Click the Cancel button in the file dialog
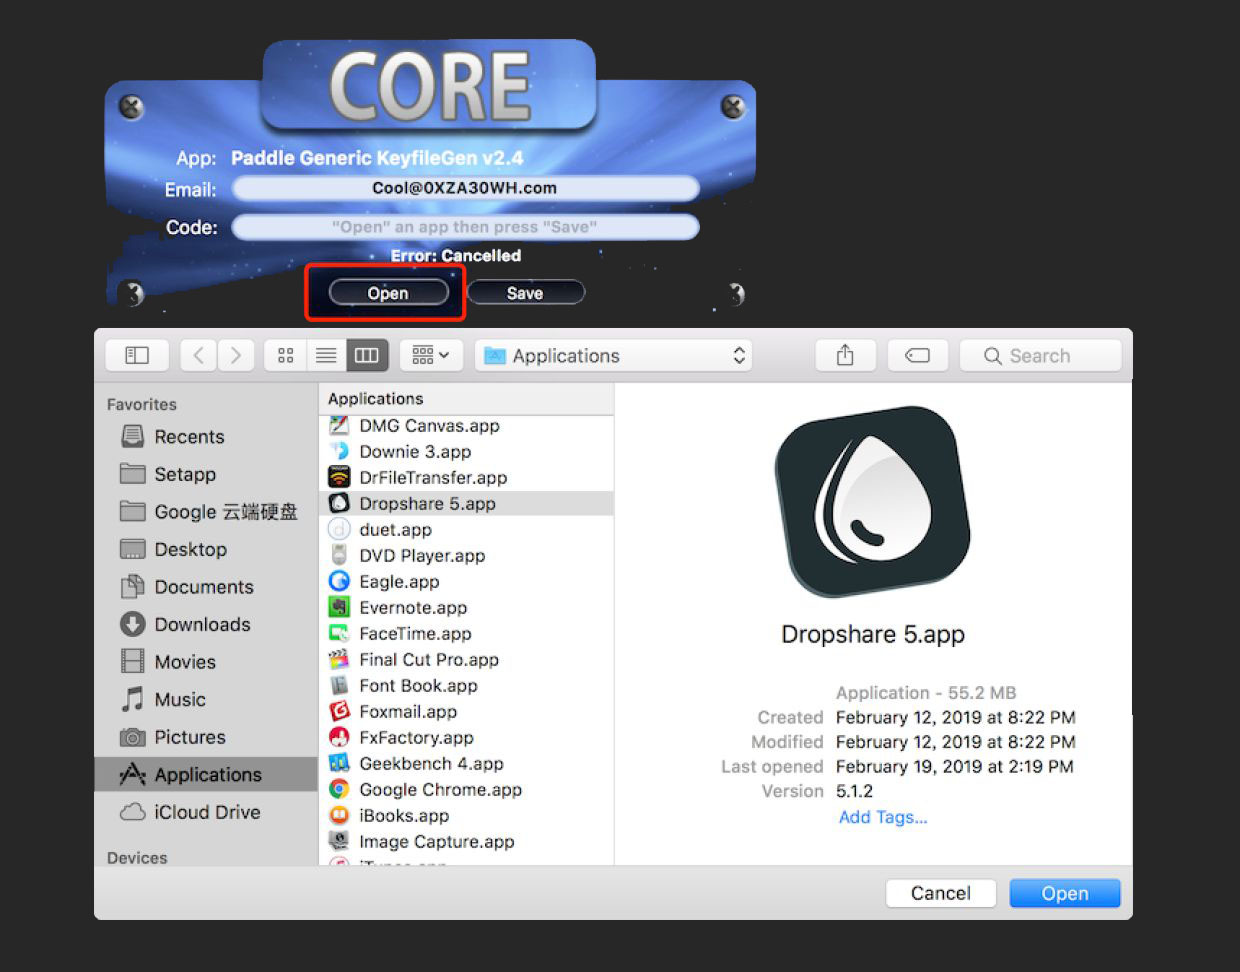The height and width of the screenshot is (972, 1240). click(941, 893)
